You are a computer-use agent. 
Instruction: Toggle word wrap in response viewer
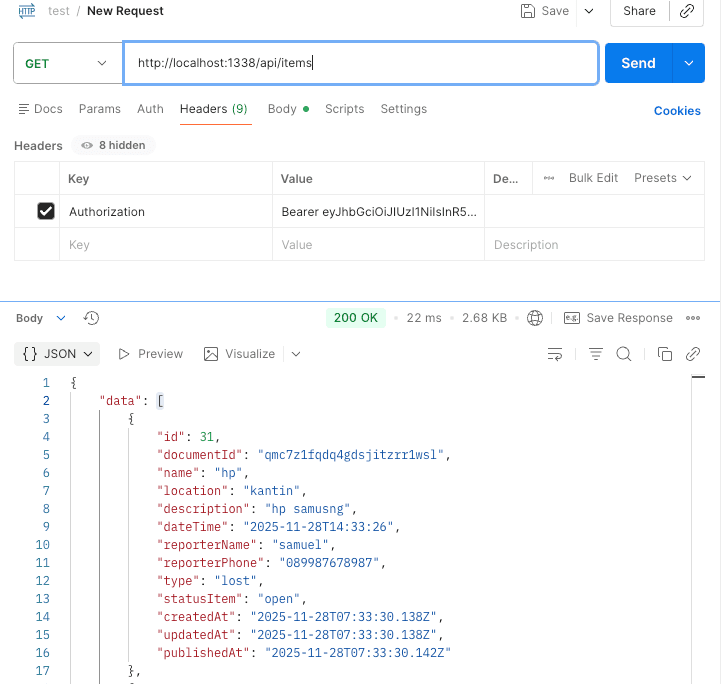[x=555, y=354]
